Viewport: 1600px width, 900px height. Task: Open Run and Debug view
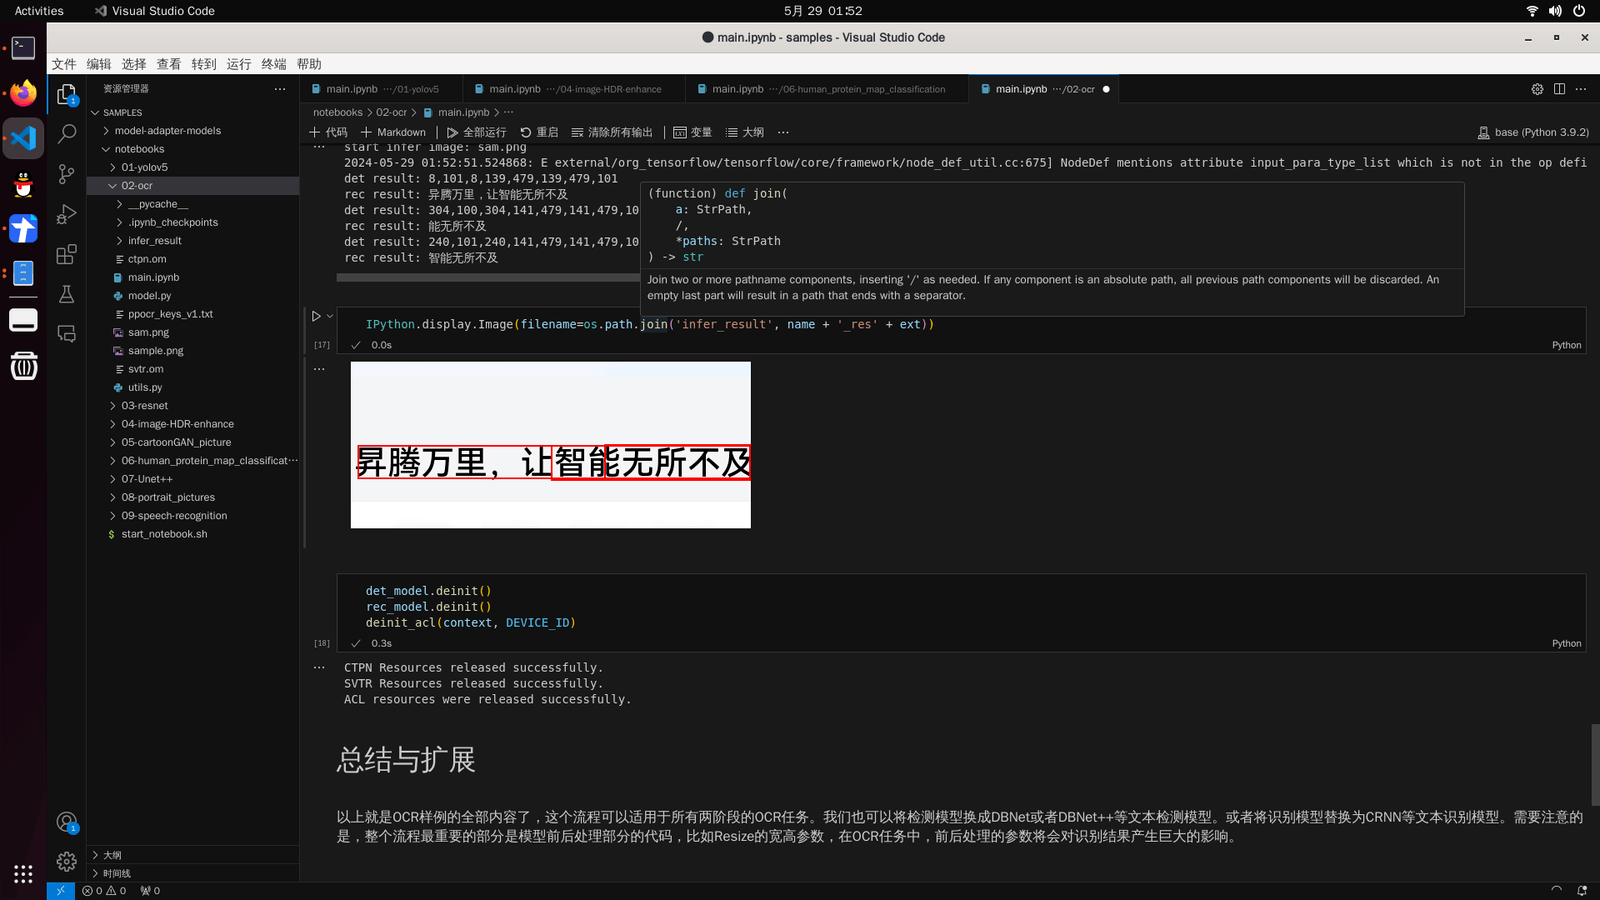click(x=67, y=214)
